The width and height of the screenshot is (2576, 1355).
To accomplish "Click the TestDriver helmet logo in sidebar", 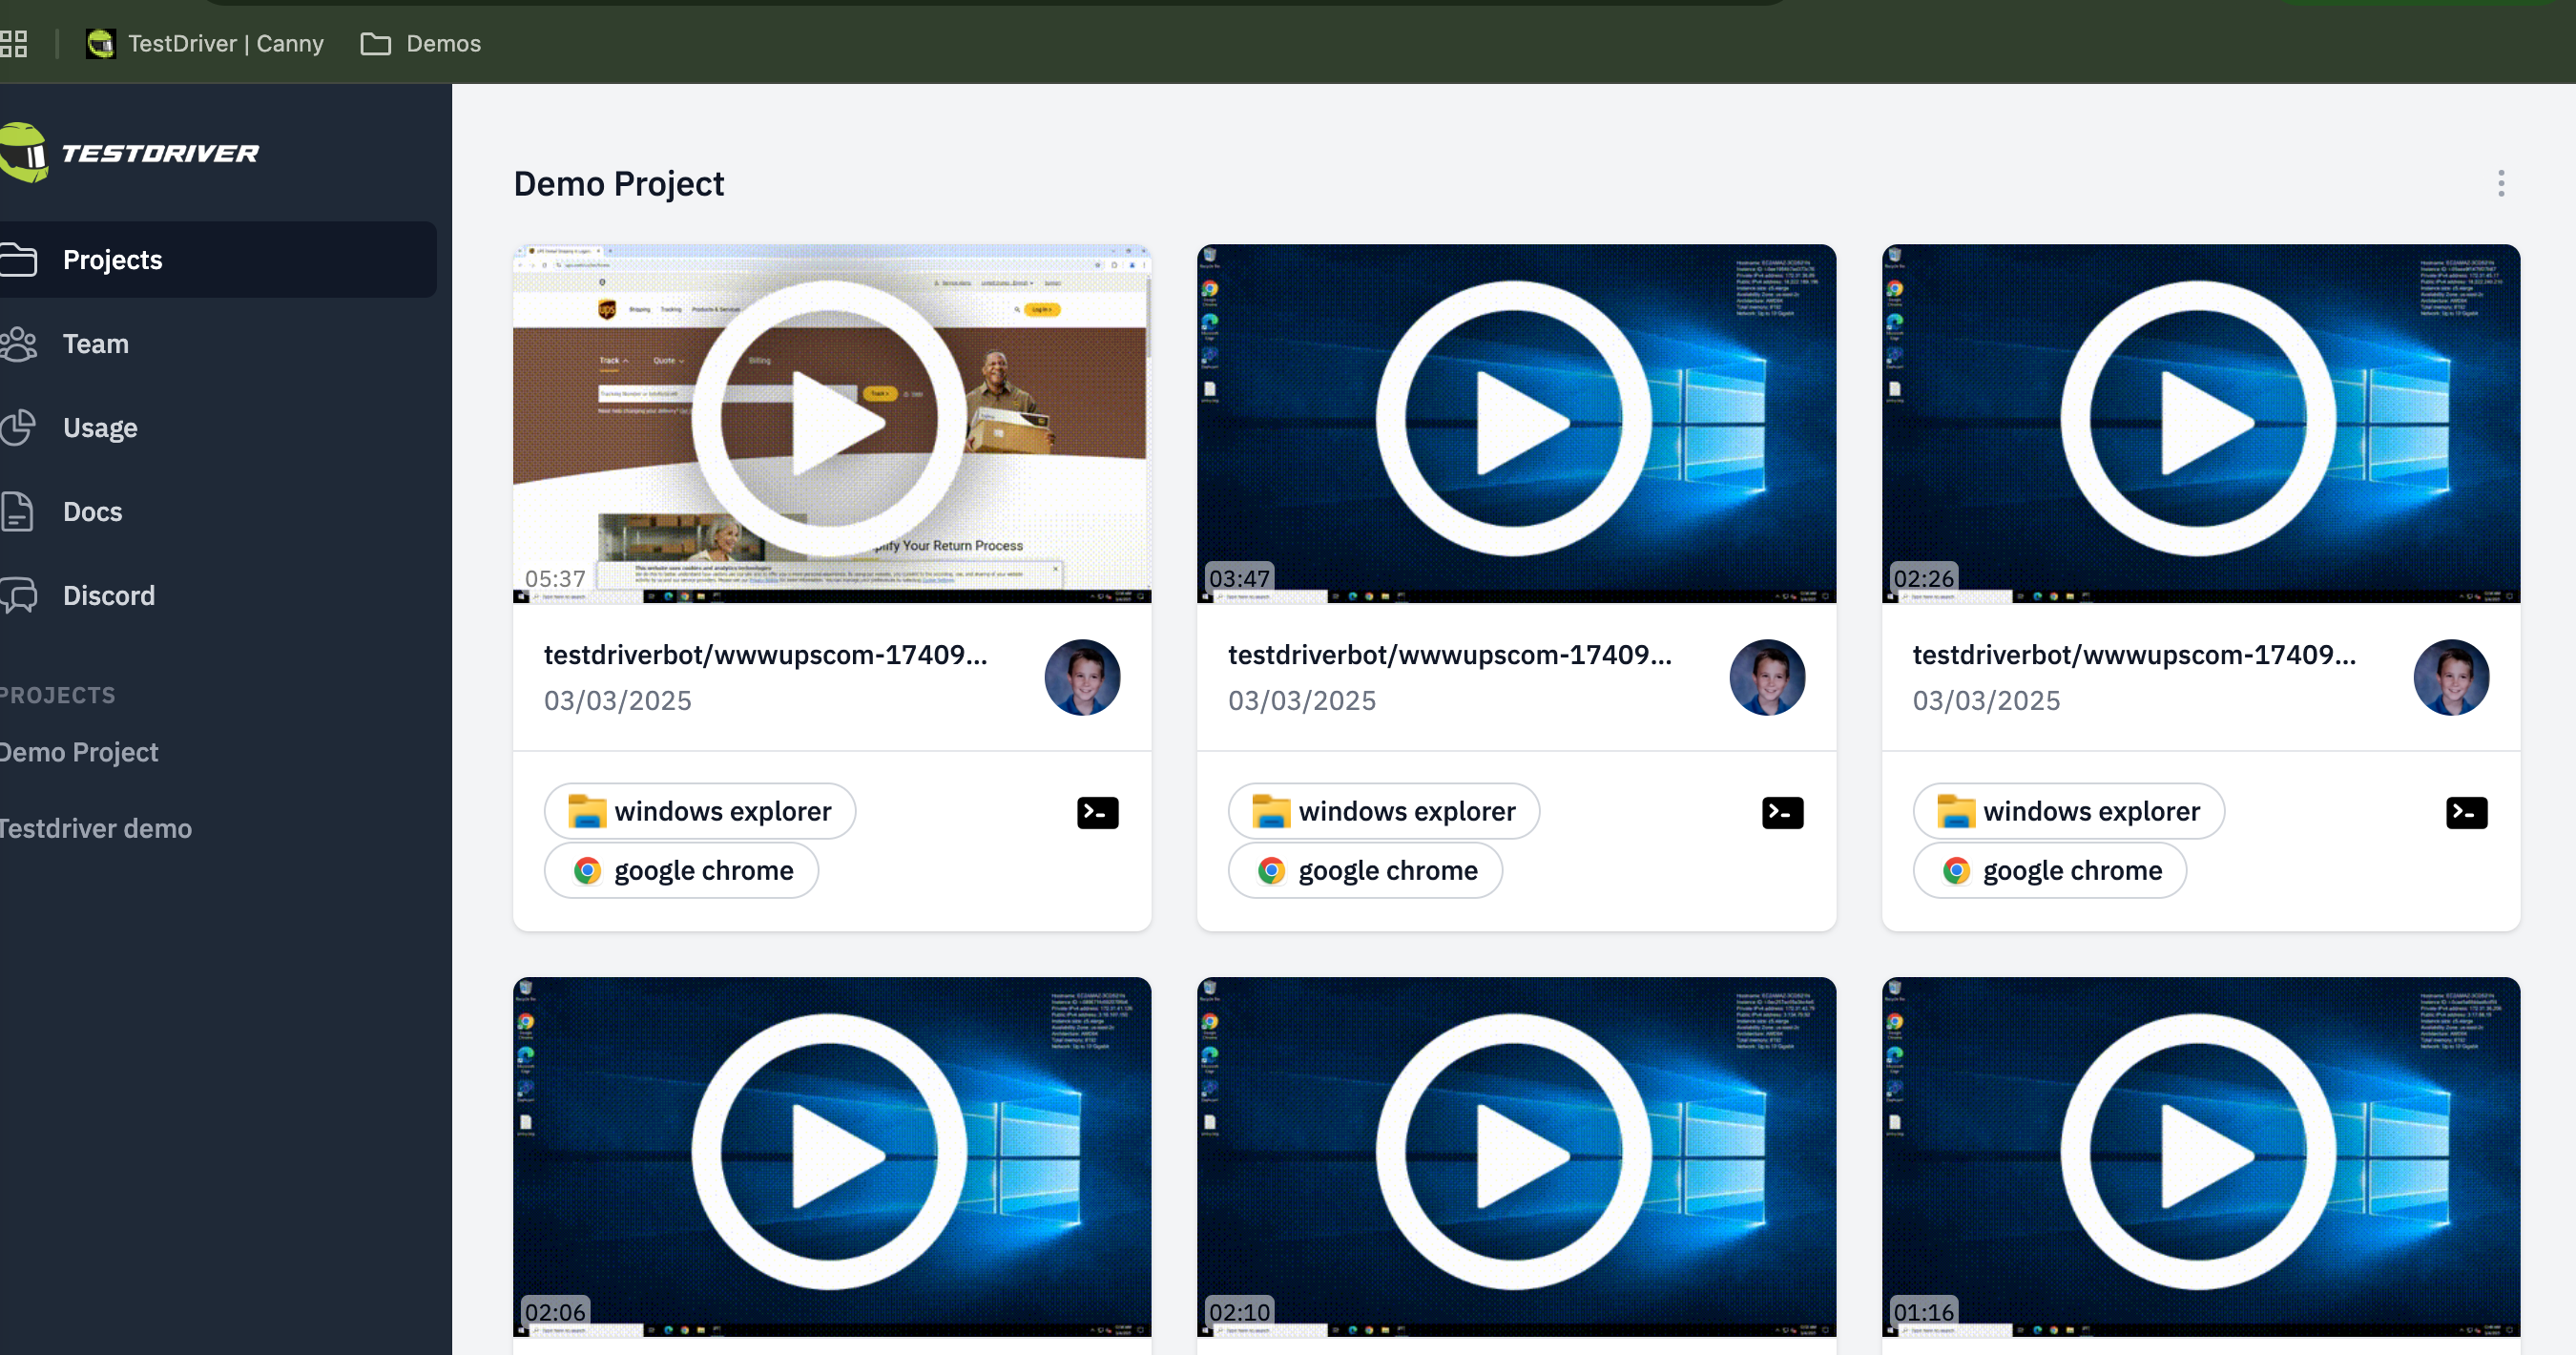I will click(24, 153).
